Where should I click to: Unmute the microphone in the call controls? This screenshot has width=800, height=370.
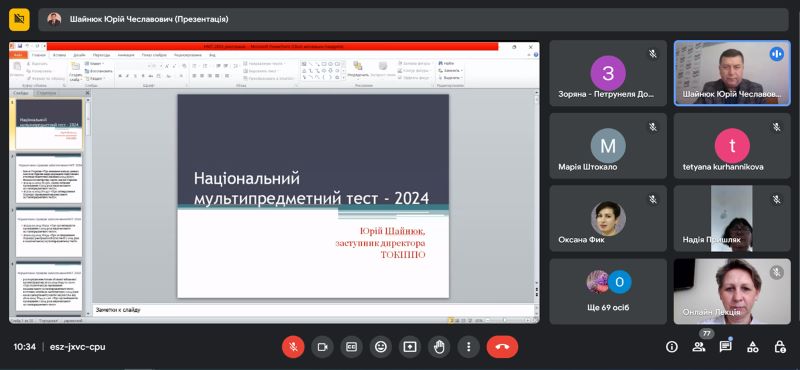pos(293,347)
